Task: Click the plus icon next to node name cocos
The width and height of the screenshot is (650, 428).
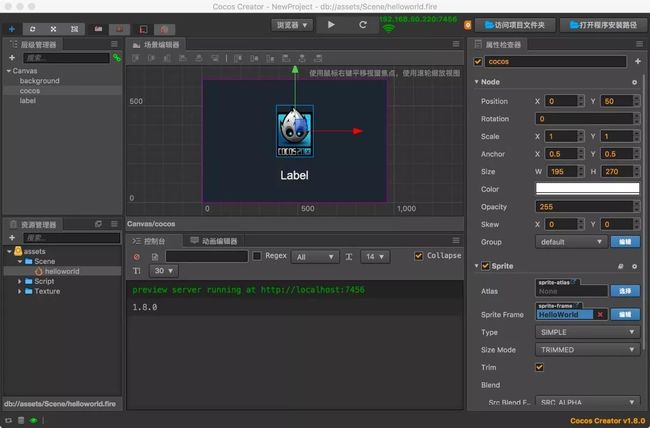Action: coord(638,61)
